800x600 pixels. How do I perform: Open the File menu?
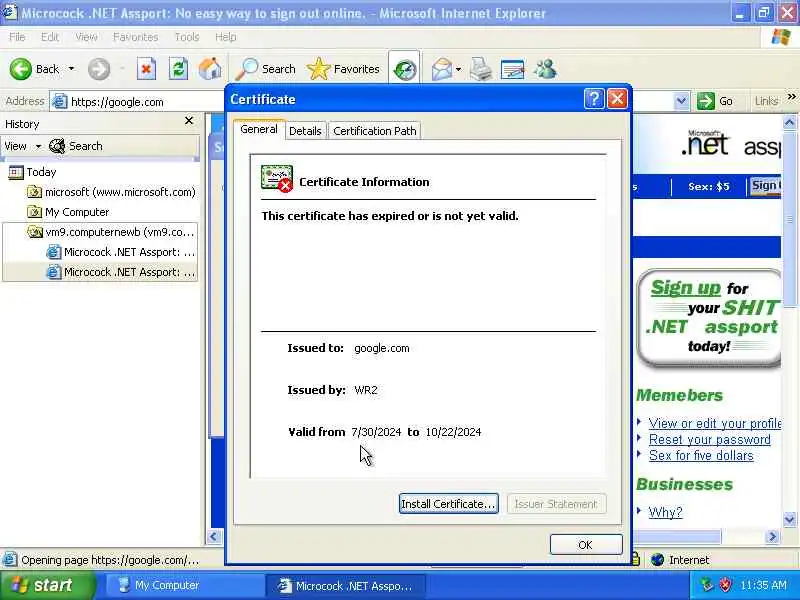17,37
